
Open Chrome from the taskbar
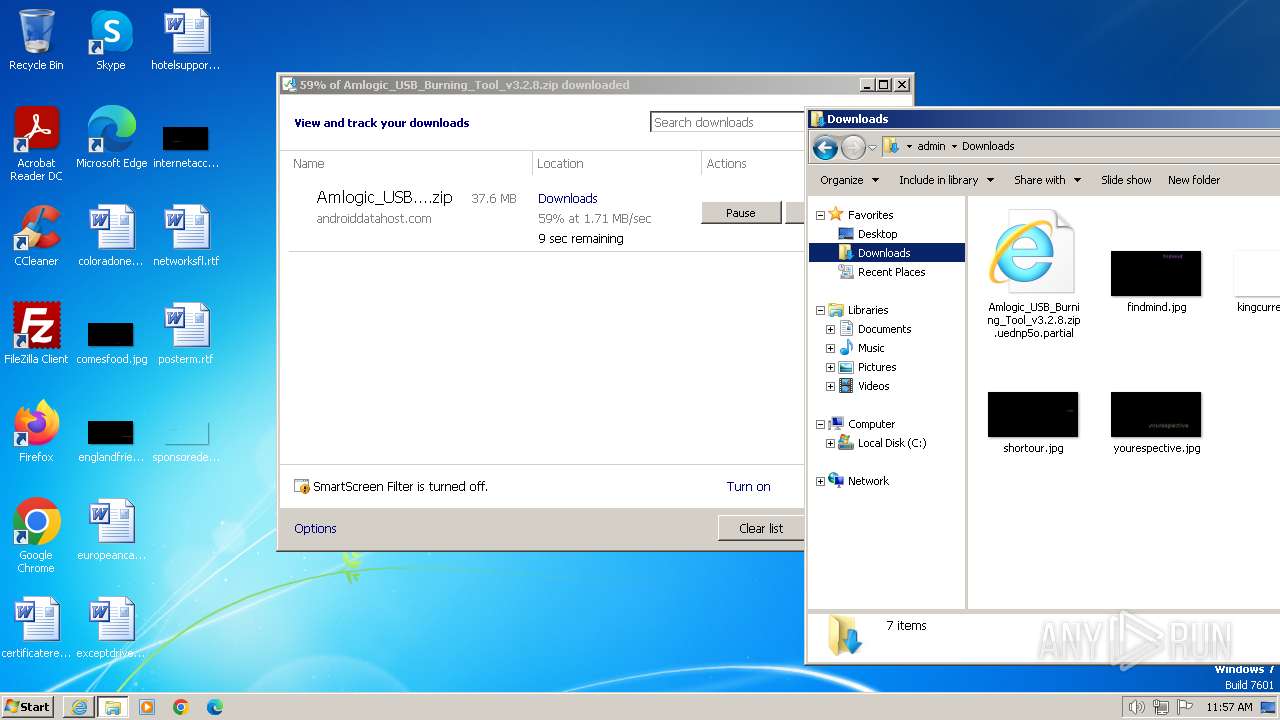181,707
